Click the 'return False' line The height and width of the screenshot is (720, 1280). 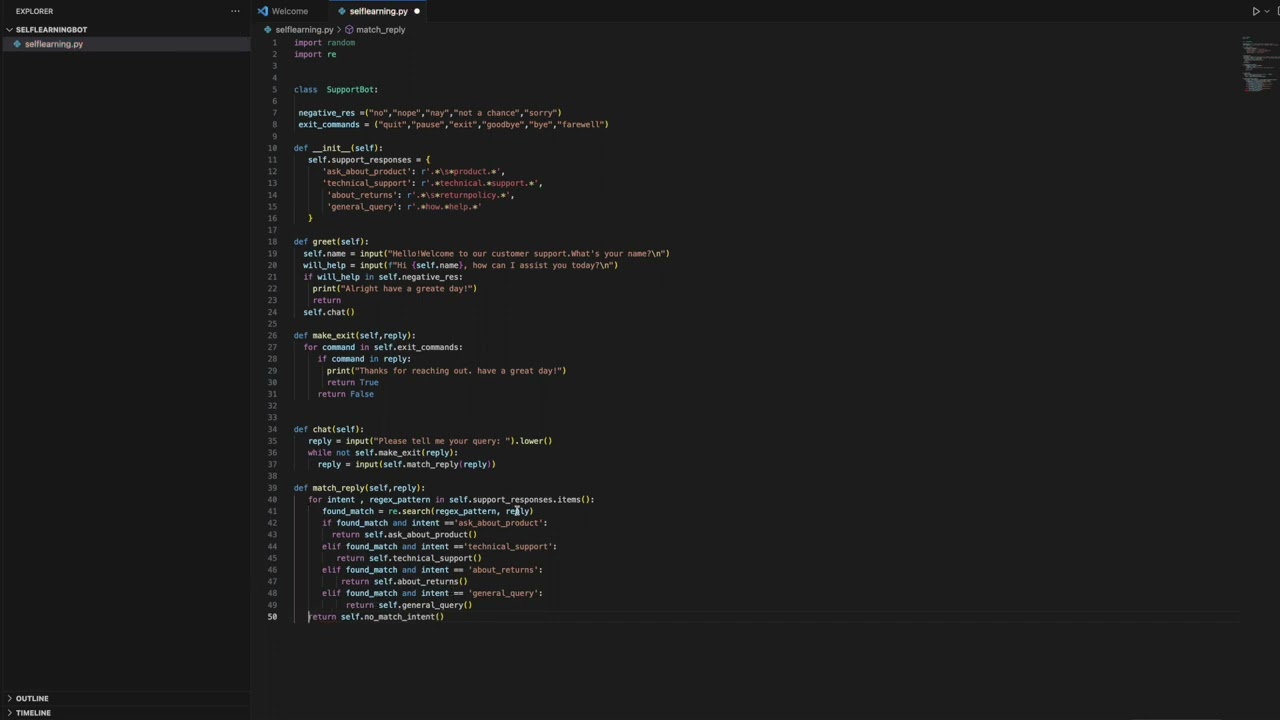click(x=345, y=394)
